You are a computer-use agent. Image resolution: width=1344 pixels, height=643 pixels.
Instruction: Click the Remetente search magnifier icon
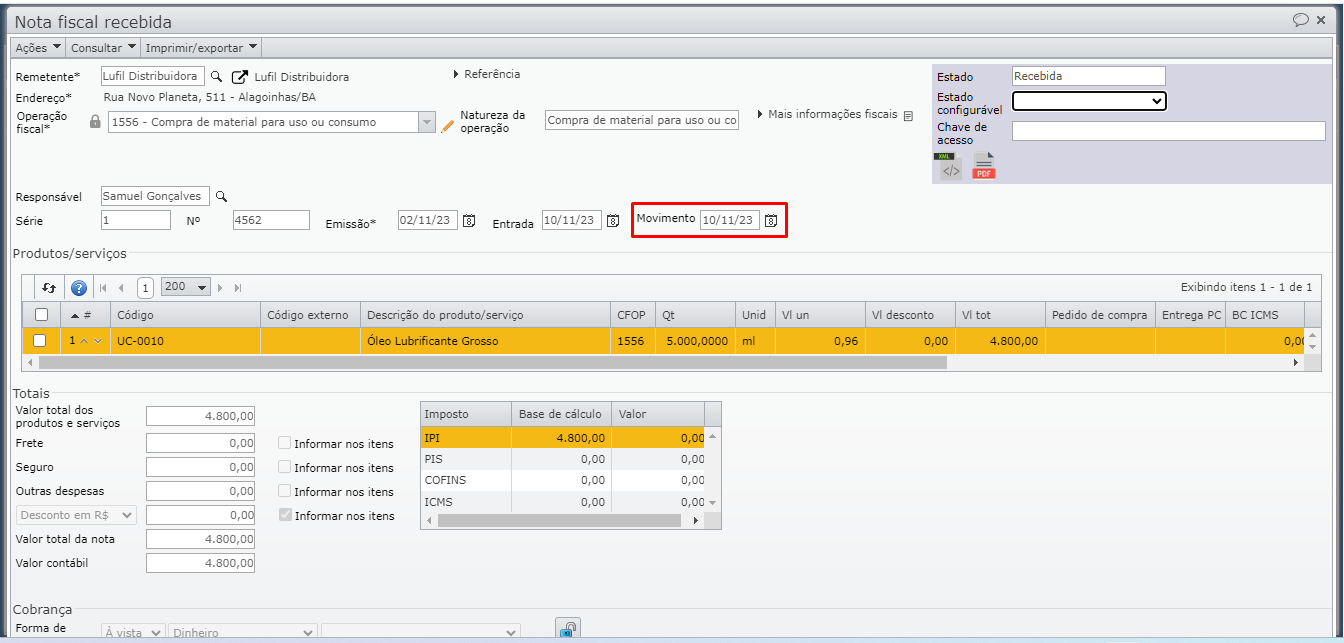coord(217,77)
